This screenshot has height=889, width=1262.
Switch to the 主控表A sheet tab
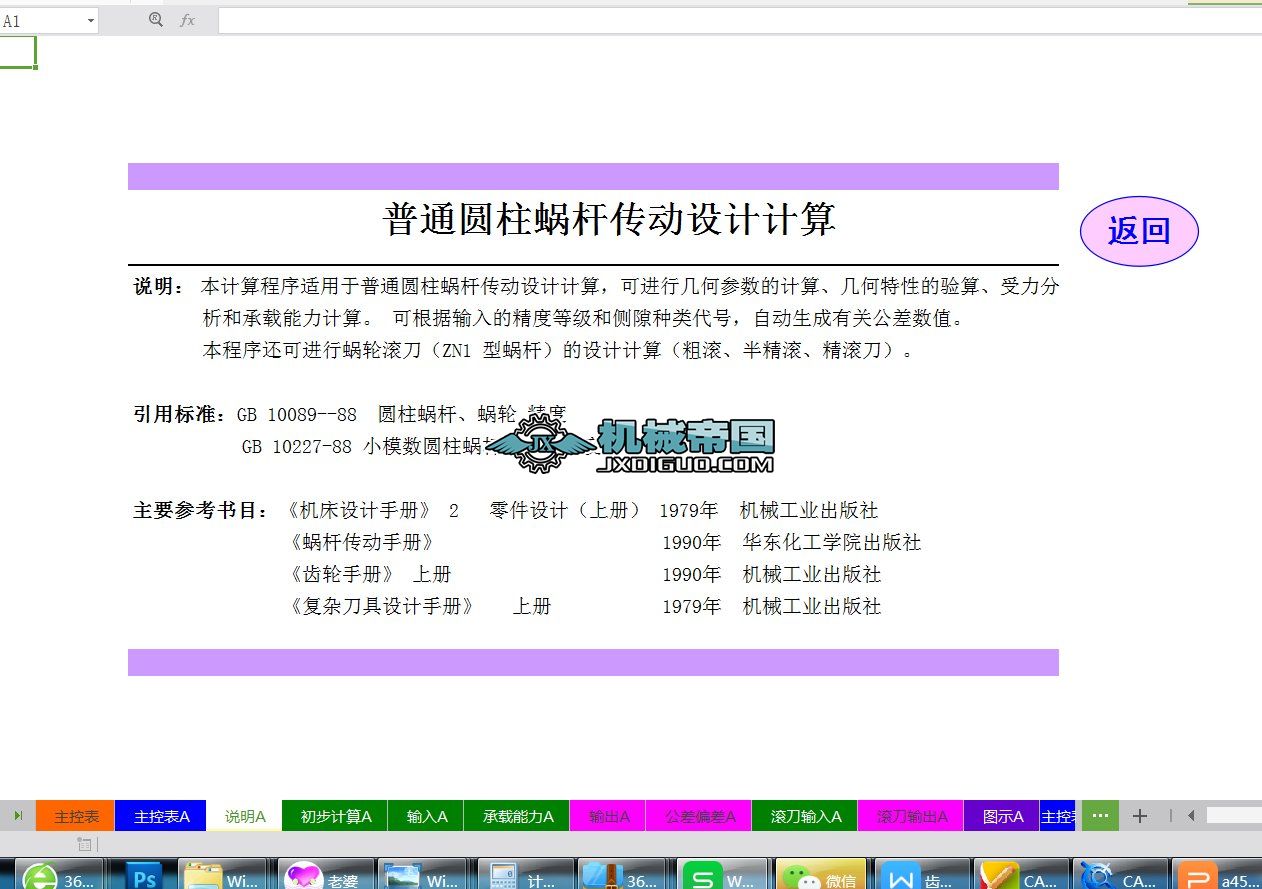click(x=162, y=816)
